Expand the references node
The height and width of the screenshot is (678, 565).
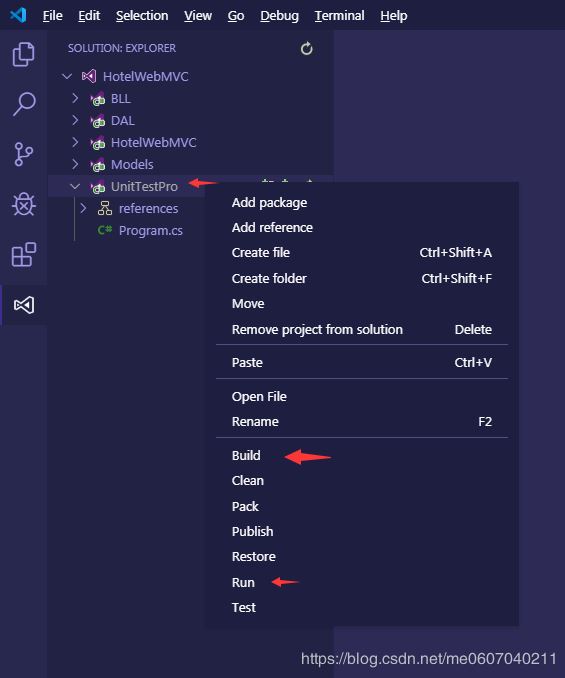83,208
